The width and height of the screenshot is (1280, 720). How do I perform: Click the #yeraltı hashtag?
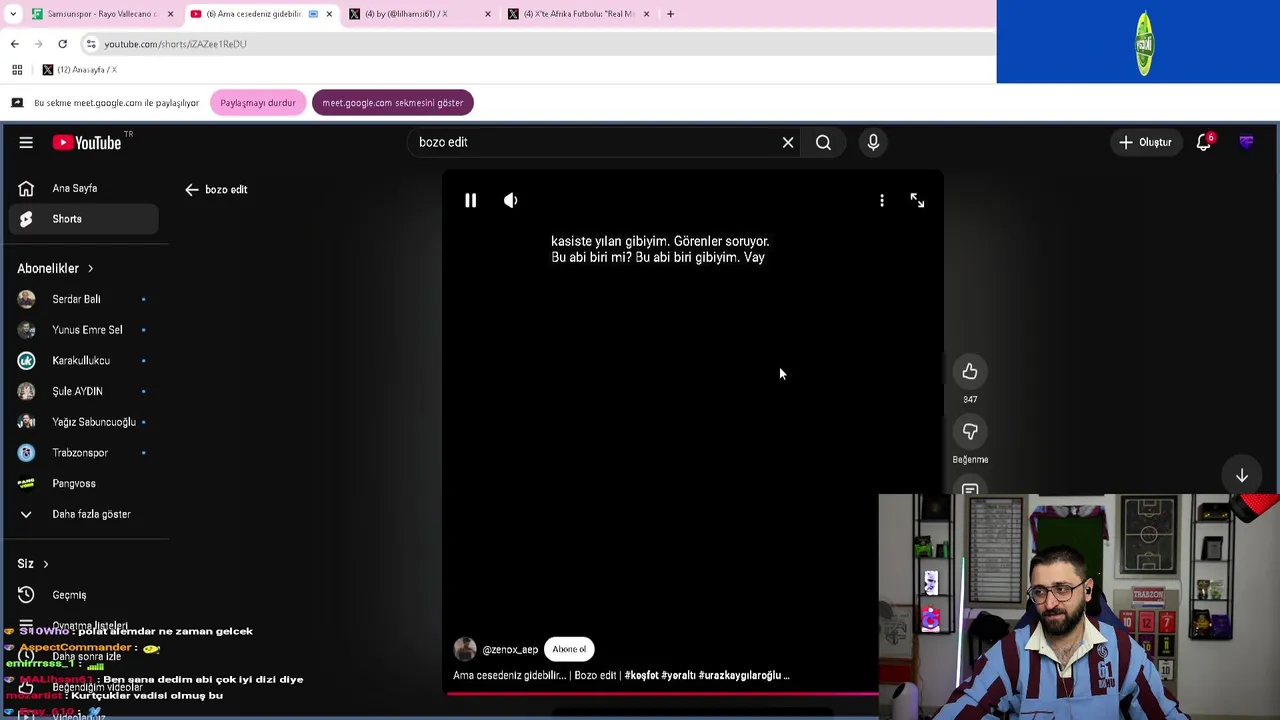point(678,675)
